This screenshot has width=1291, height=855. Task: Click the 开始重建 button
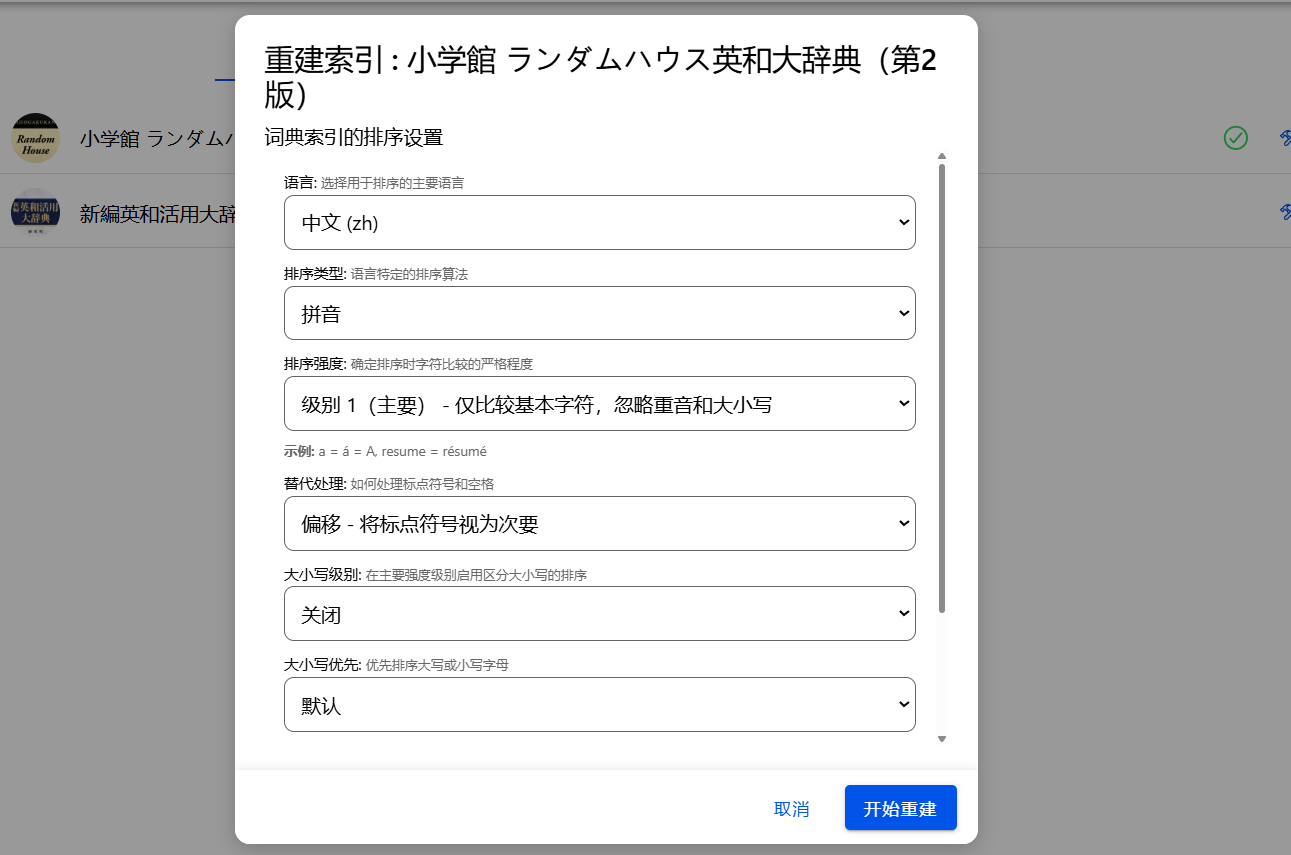pos(900,808)
